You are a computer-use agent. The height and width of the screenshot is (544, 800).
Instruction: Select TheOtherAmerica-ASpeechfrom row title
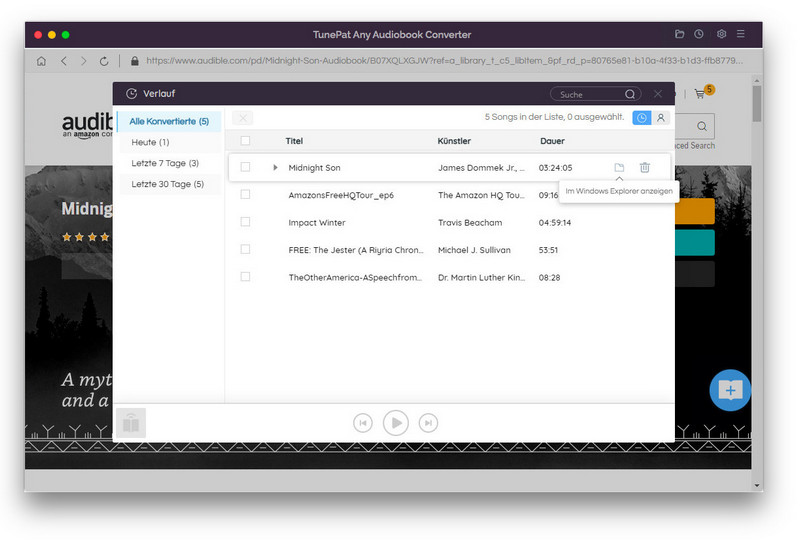tap(355, 278)
